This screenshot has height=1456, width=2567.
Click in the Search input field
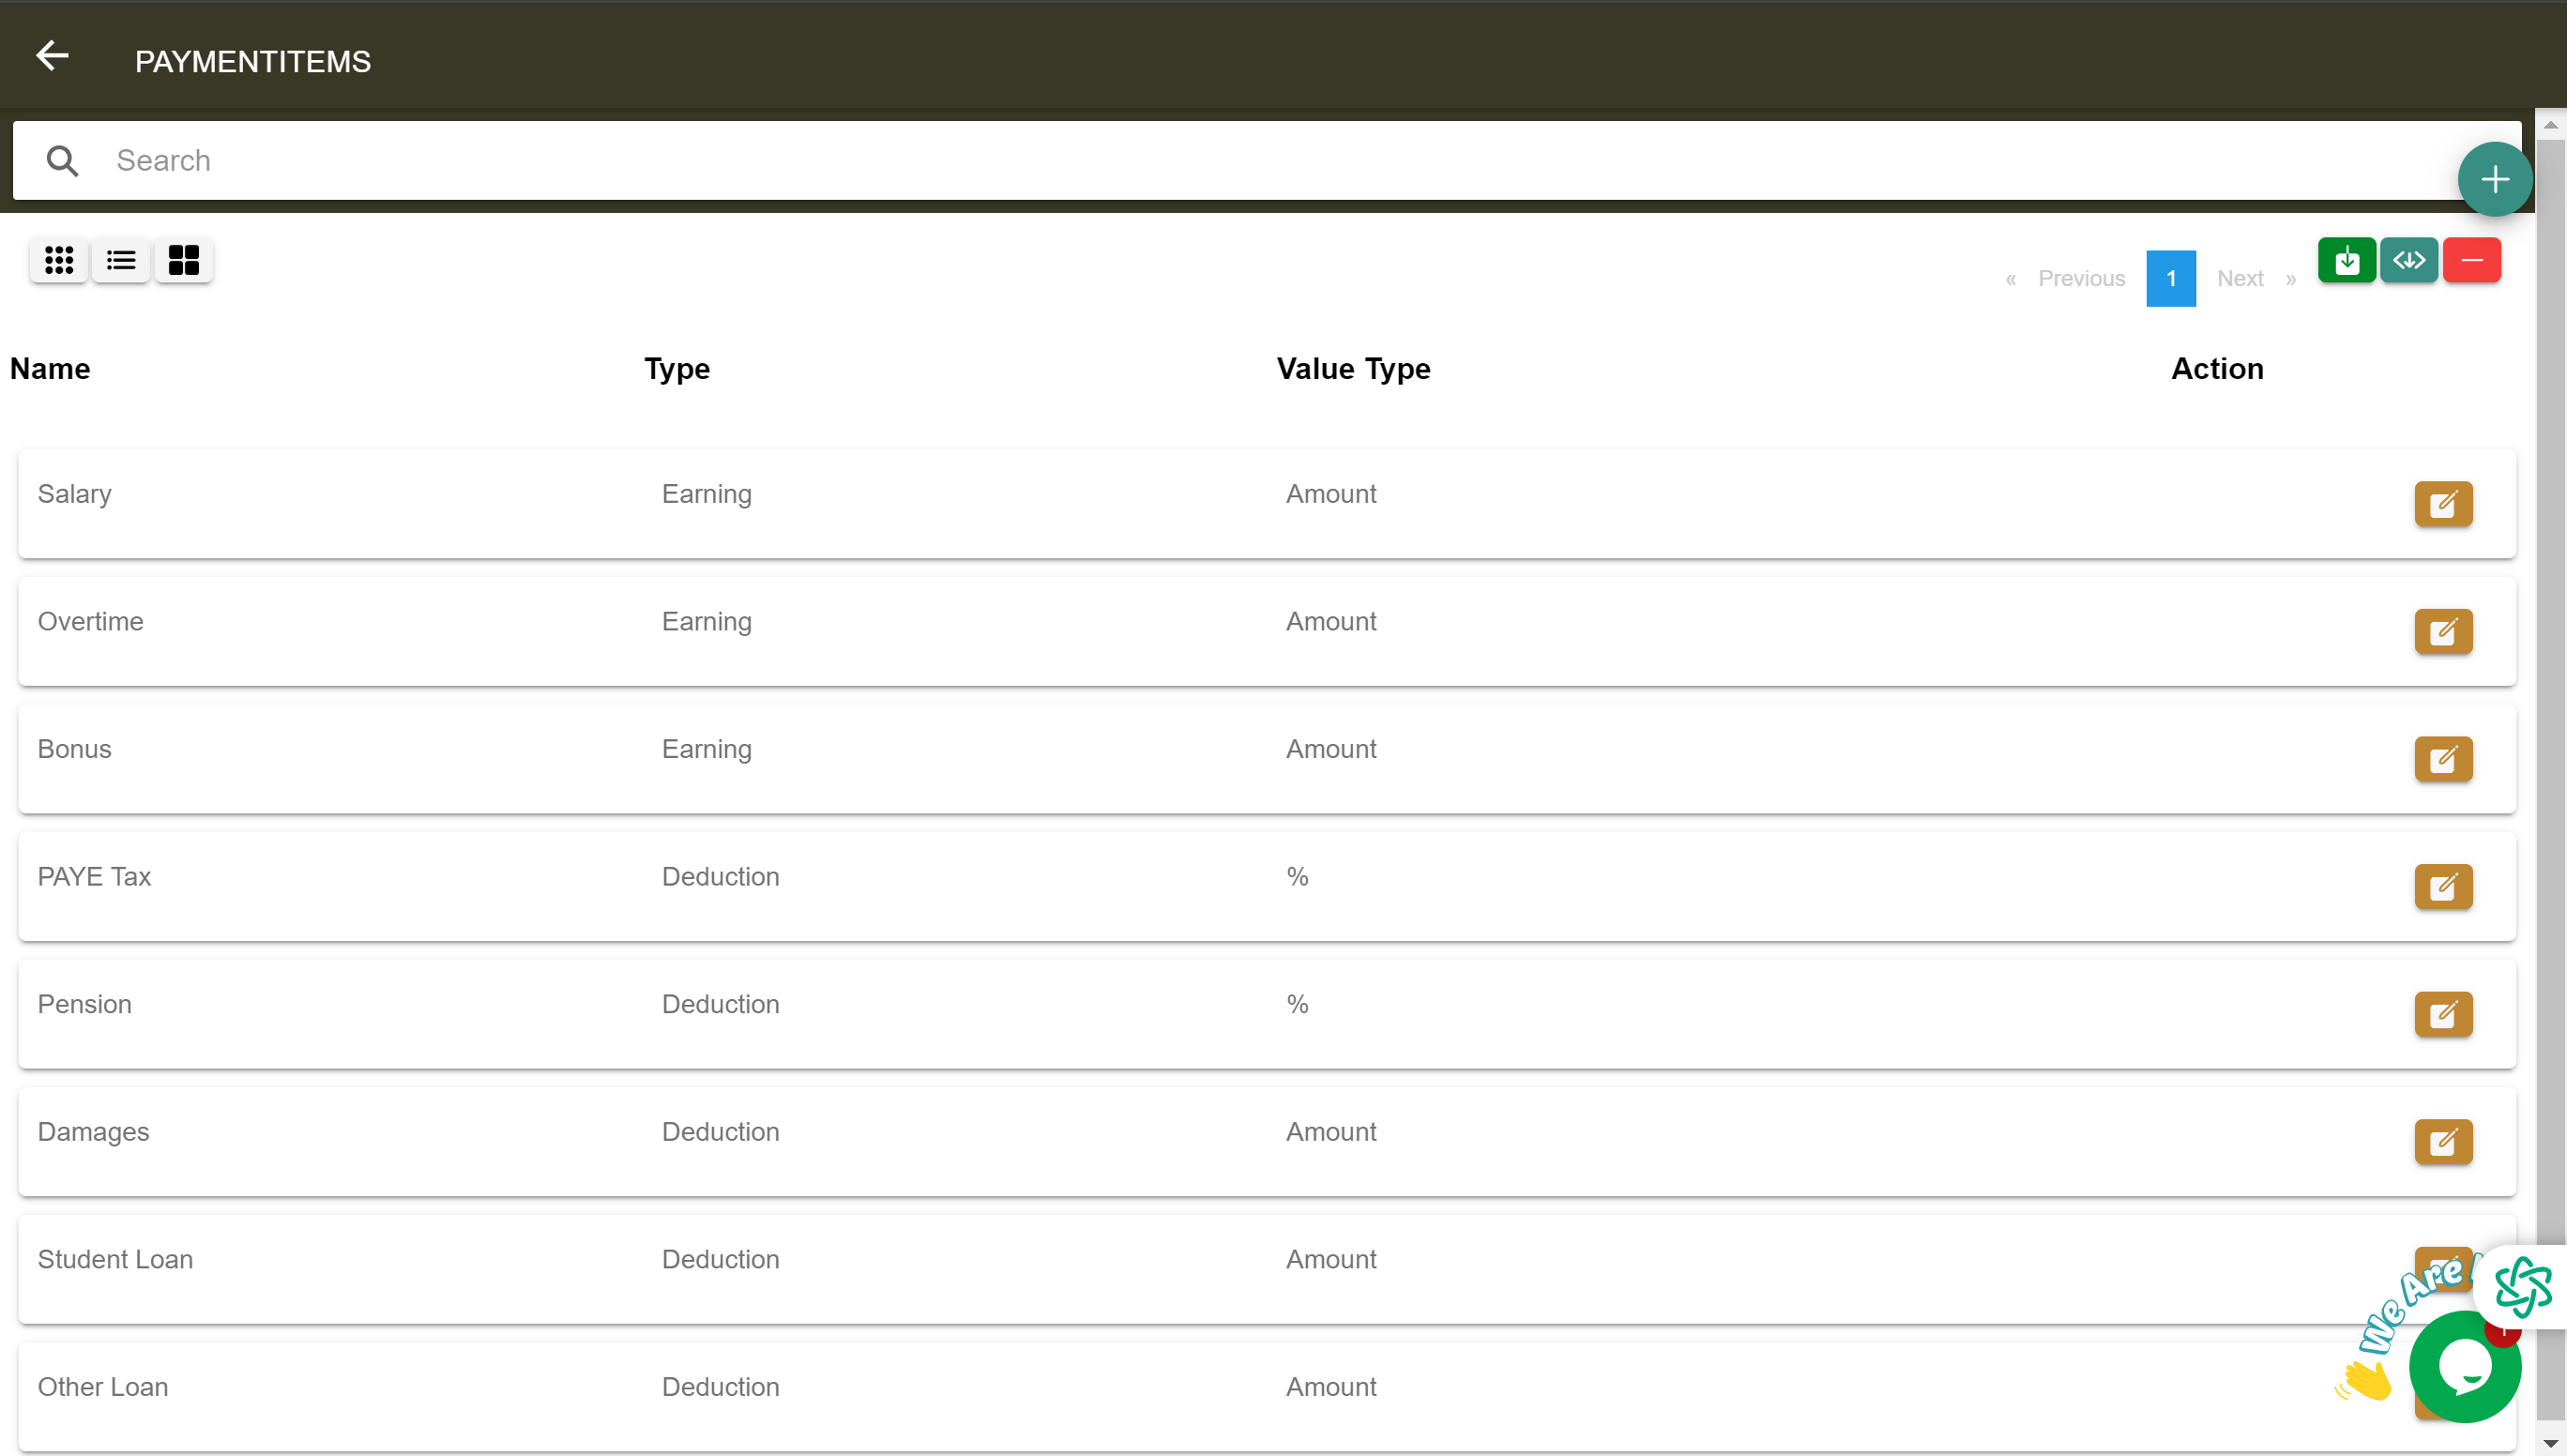[x=1200, y=161]
